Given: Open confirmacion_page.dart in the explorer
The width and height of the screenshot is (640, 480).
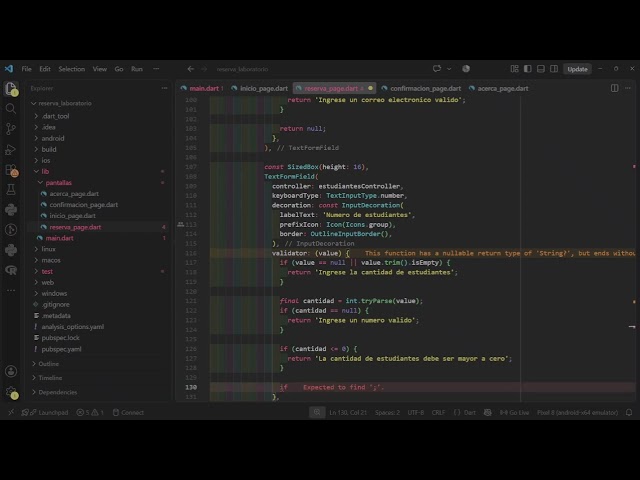Looking at the screenshot, I should 84,204.
